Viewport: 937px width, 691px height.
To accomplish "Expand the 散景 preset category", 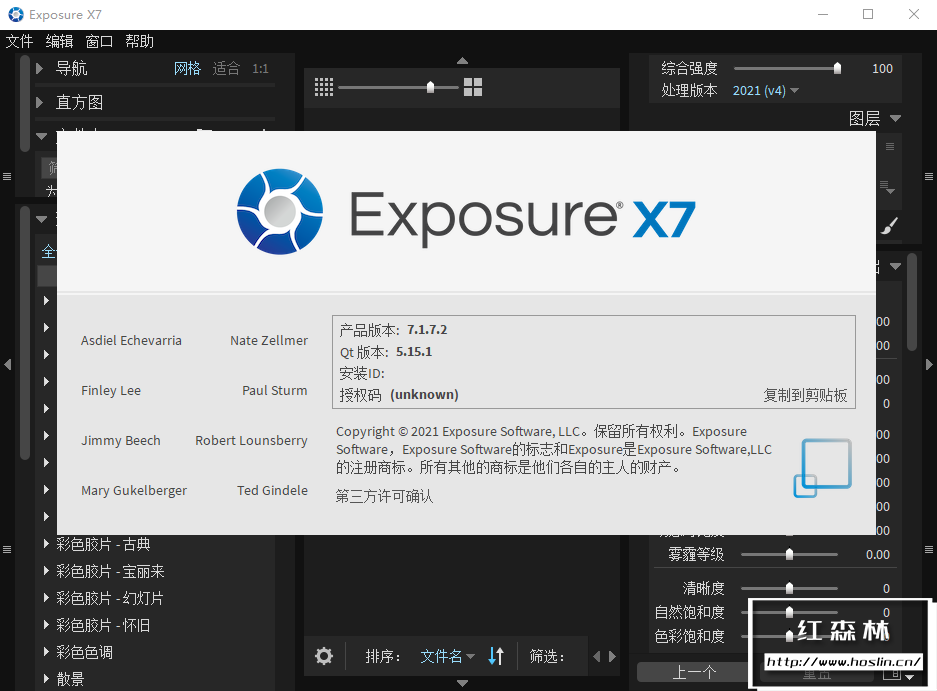I will [x=46, y=678].
